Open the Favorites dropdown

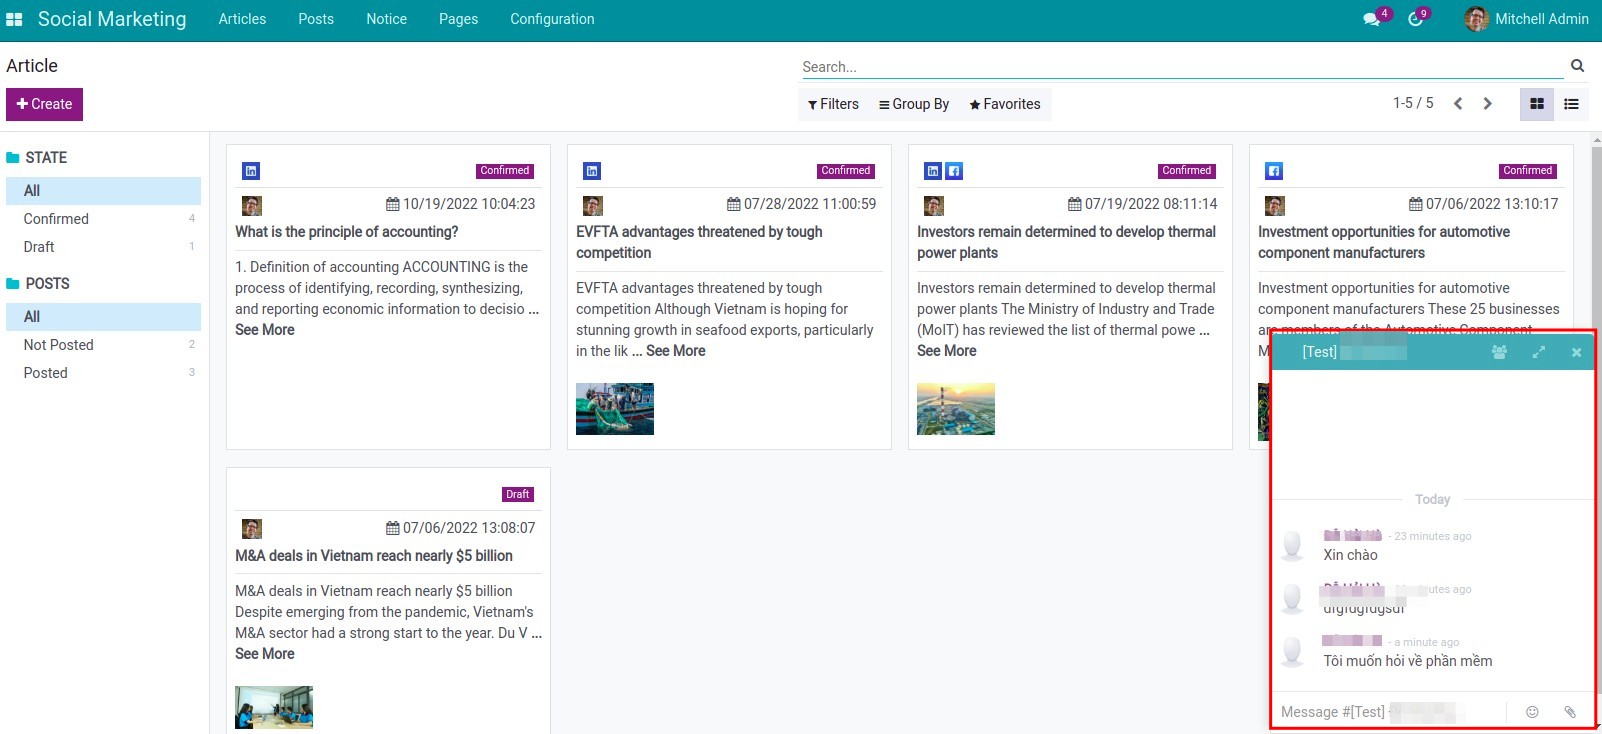click(x=1005, y=104)
